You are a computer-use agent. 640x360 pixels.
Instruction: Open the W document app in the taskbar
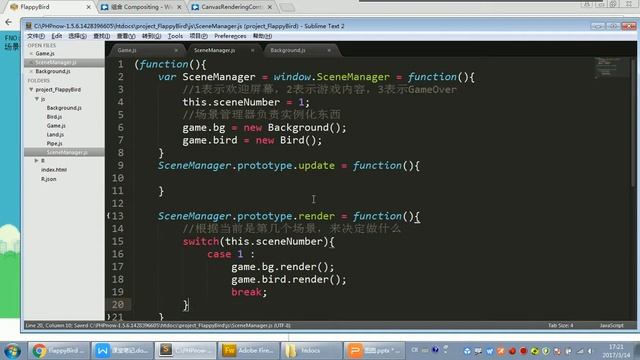[121, 351]
